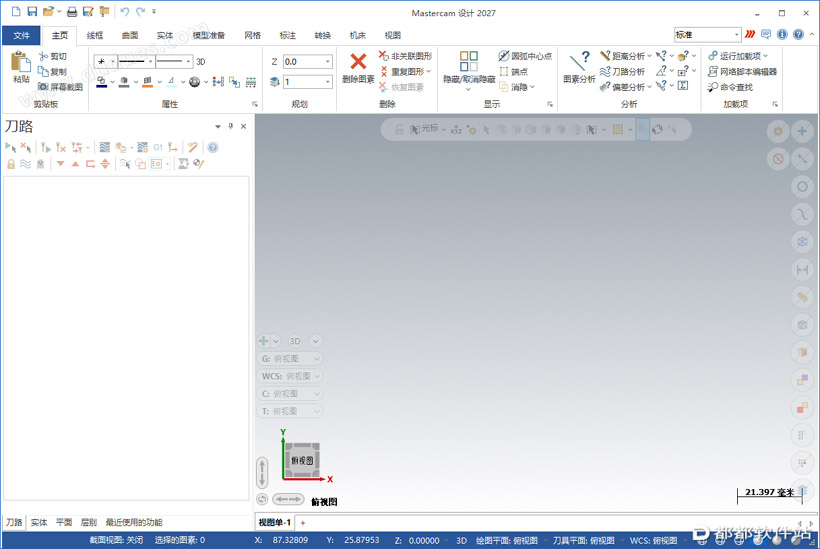Switch to Surfaces (曲面) ribbon tab
This screenshot has width=820, height=549.
[130, 35]
